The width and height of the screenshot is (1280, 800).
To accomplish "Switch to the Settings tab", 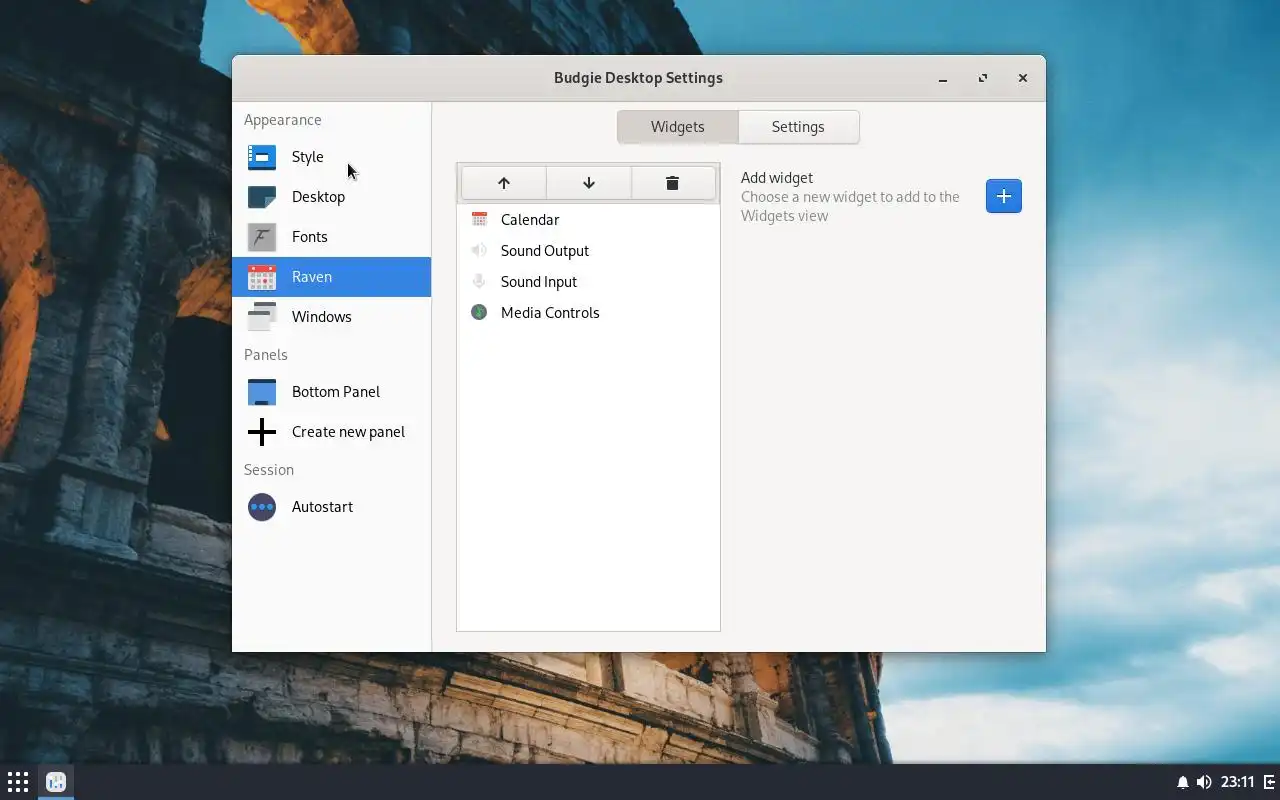I will [798, 127].
